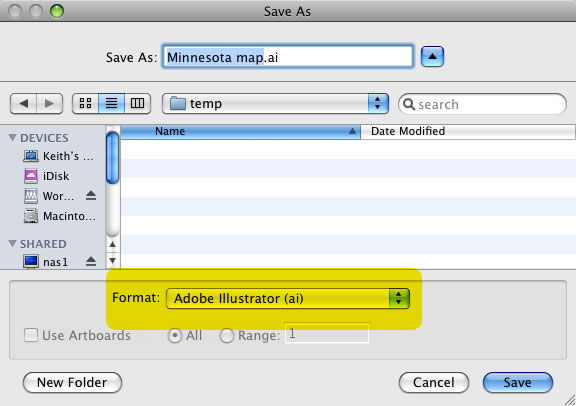Click the Save button

click(x=518, y=382)
